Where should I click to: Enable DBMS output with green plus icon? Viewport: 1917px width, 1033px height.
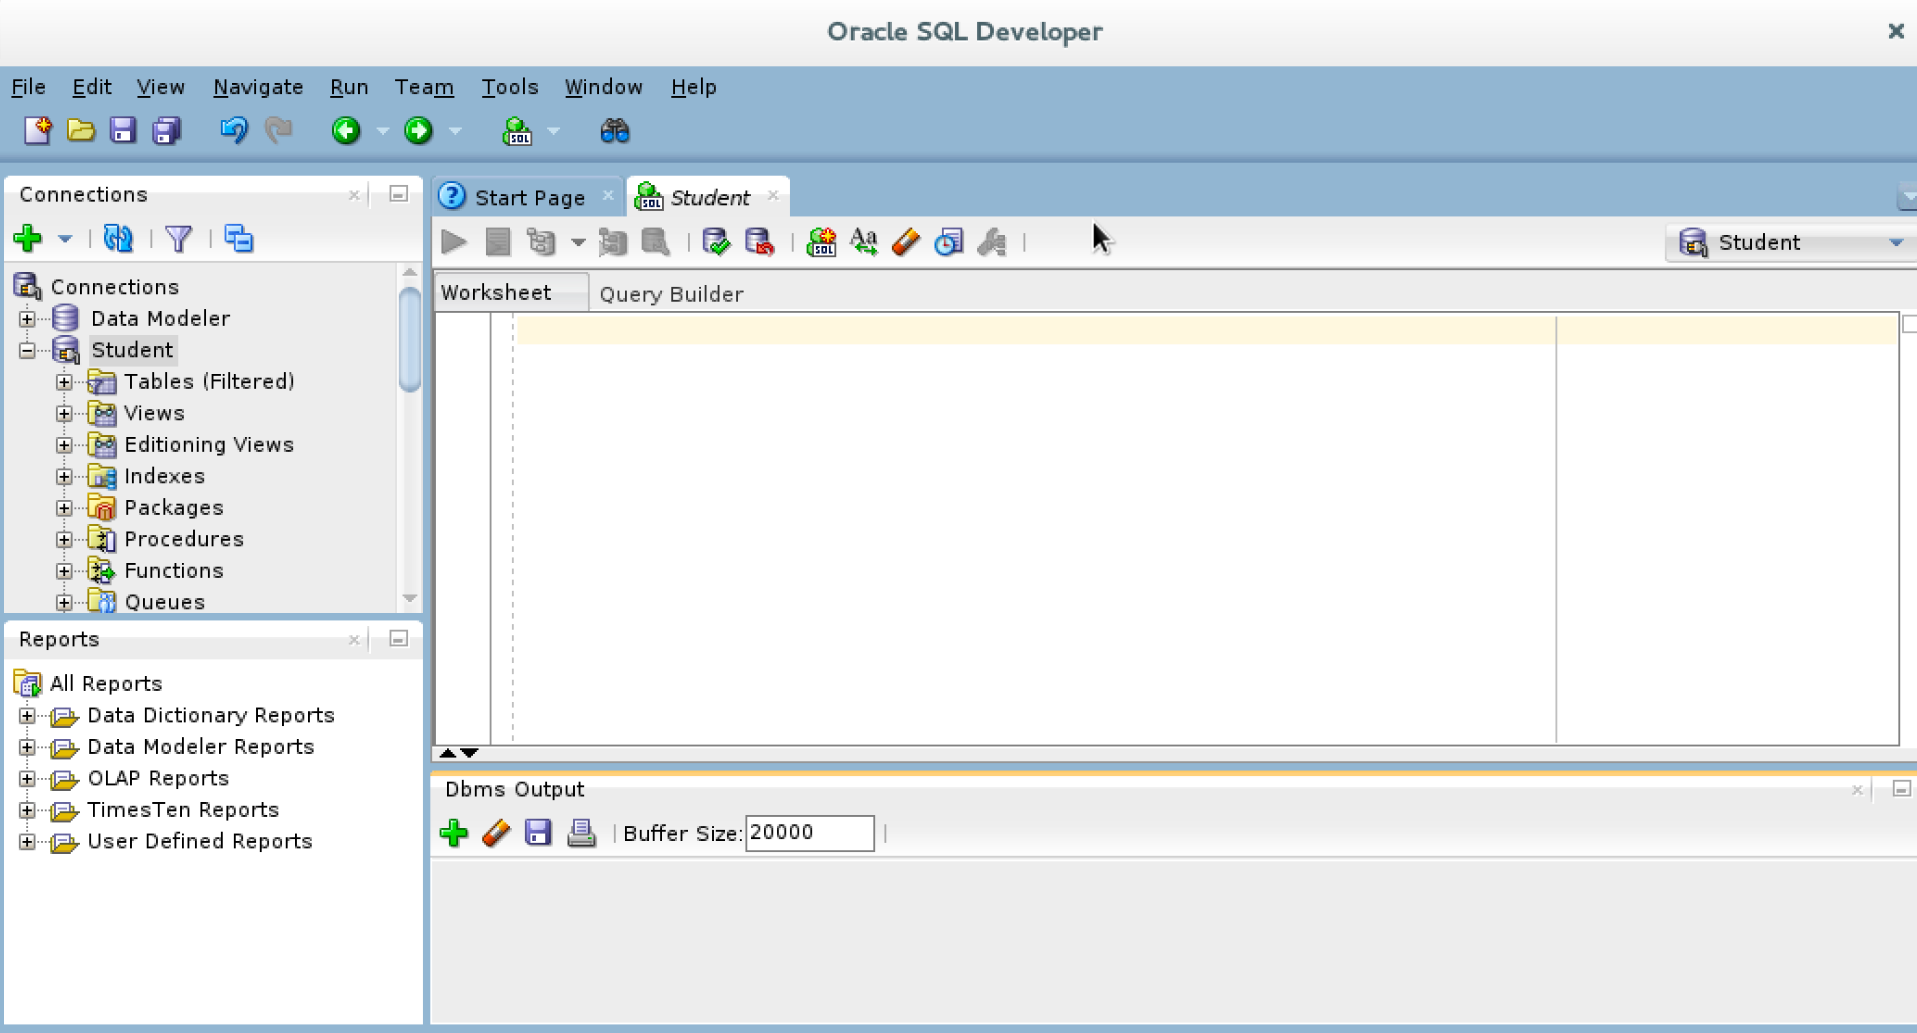[x=454, y=833]
